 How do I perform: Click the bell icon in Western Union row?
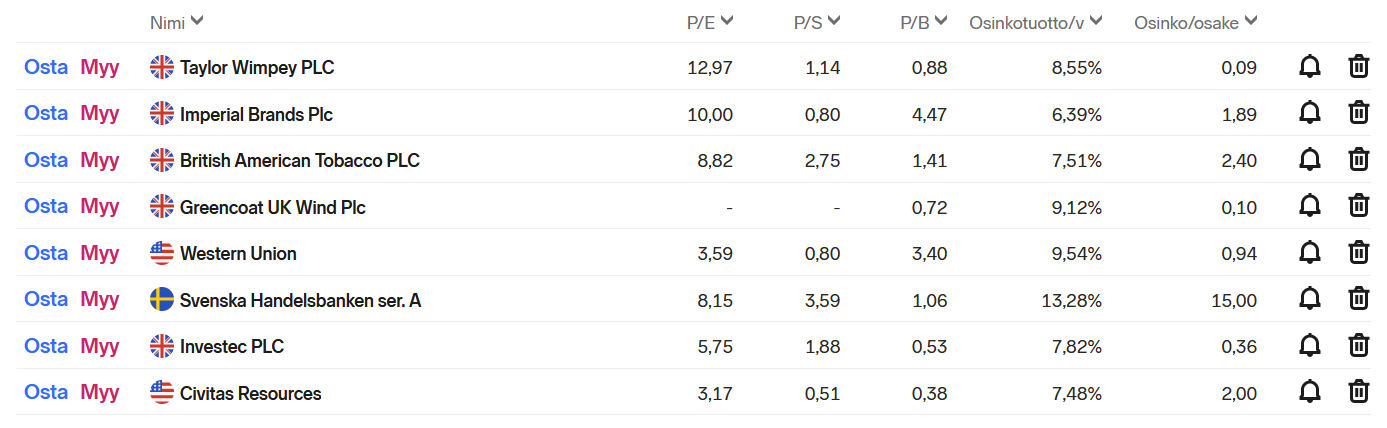[1309, 253]
